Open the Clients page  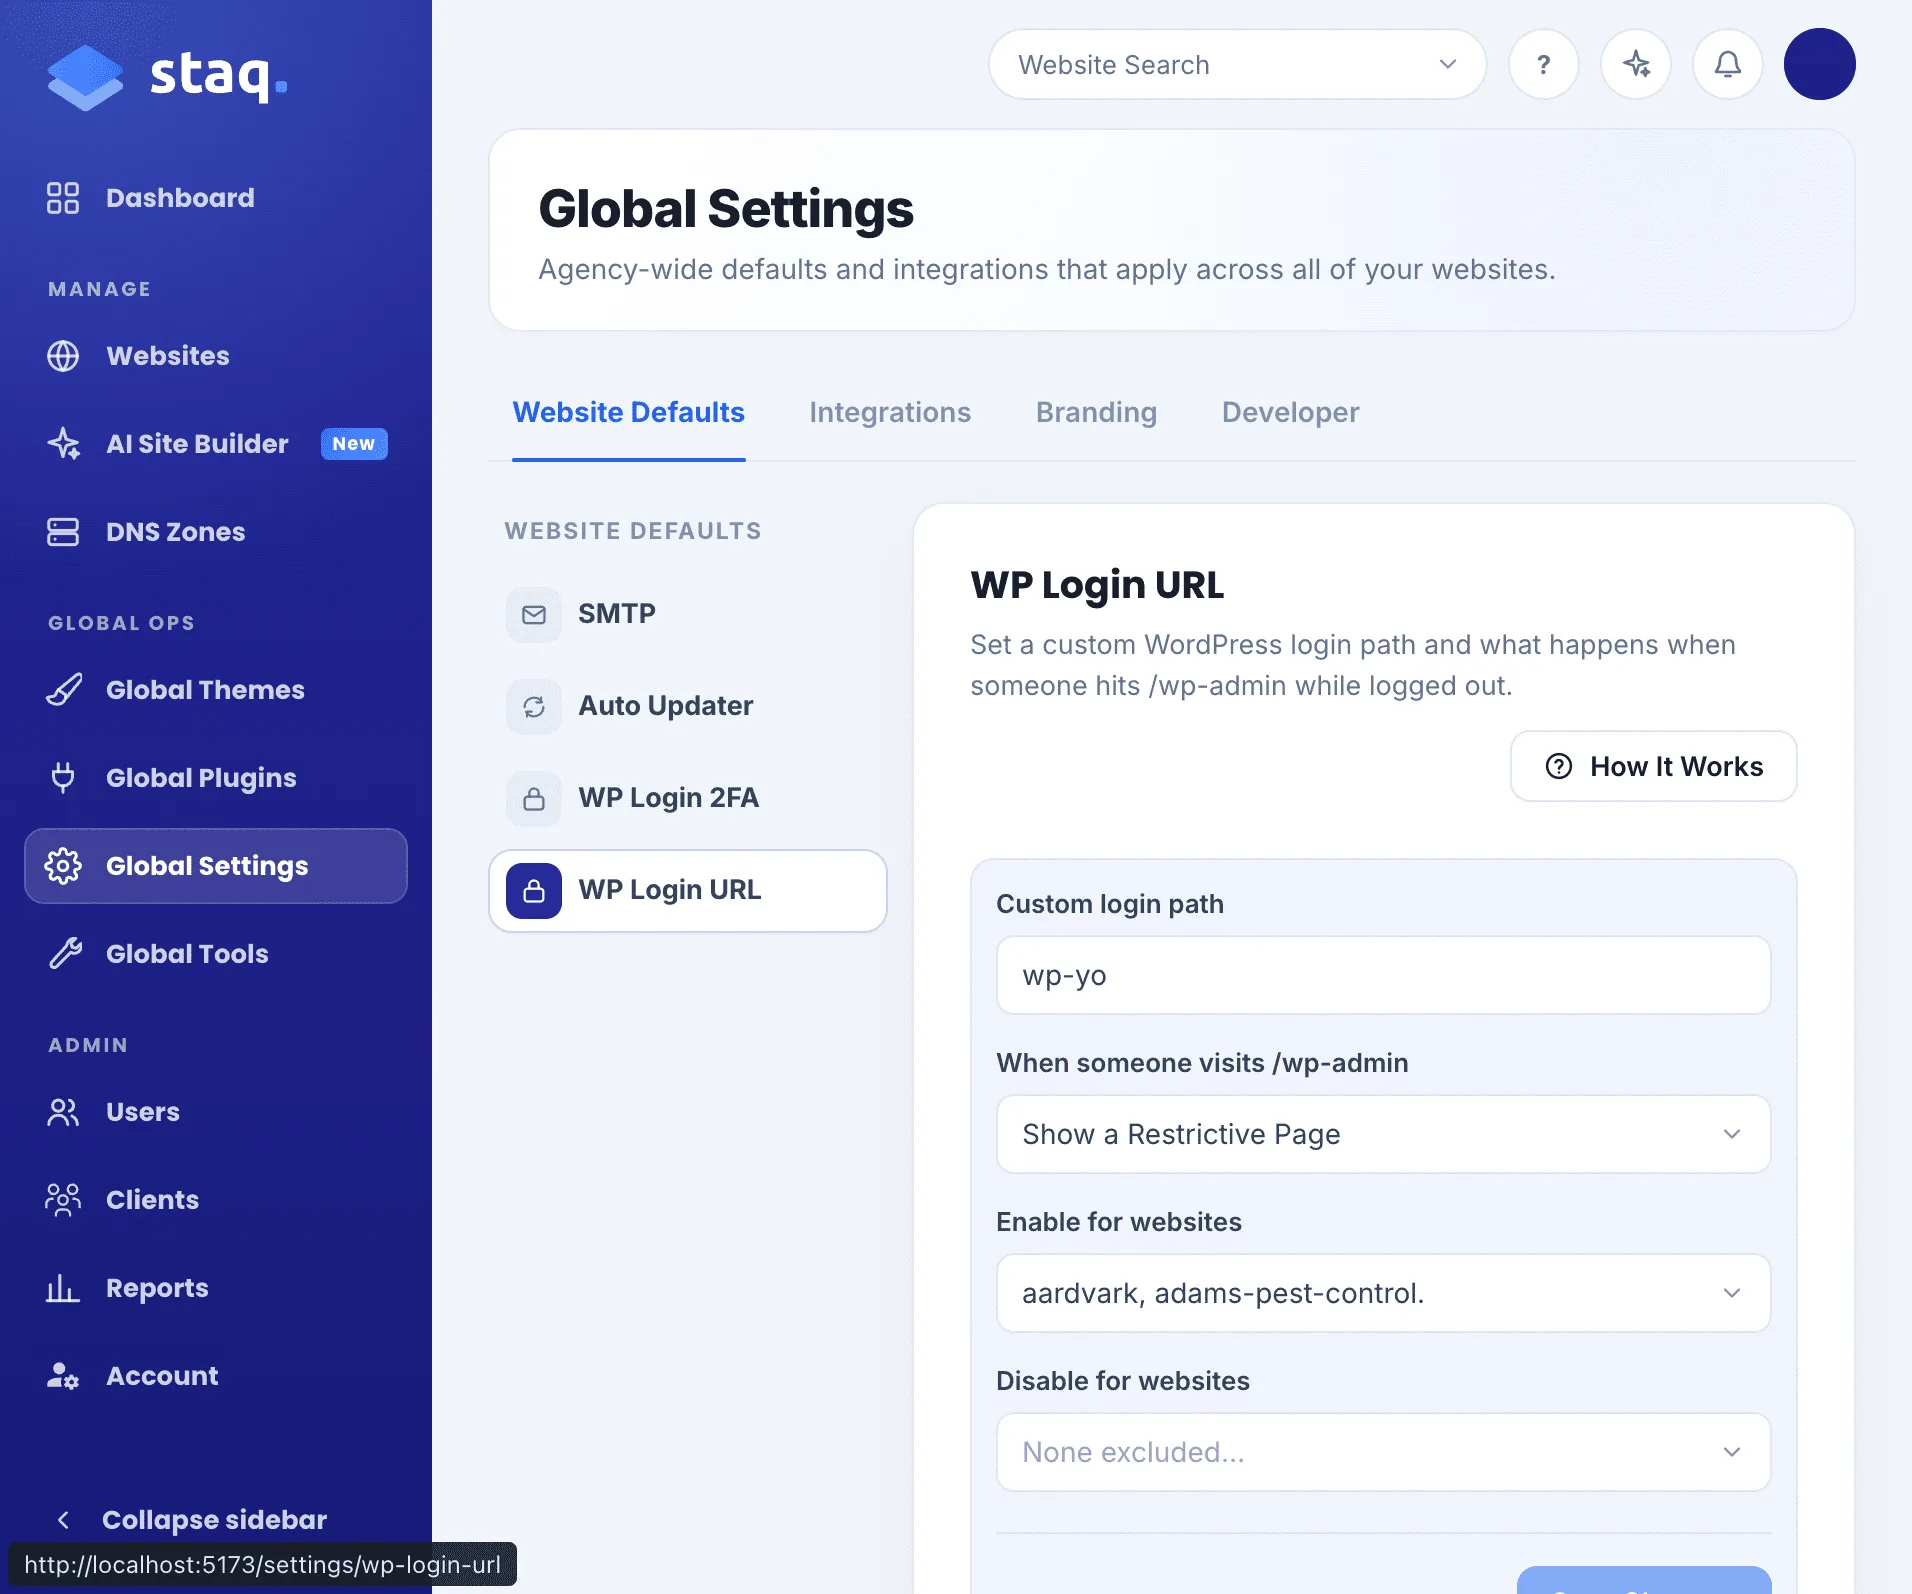click(216, 1200)
